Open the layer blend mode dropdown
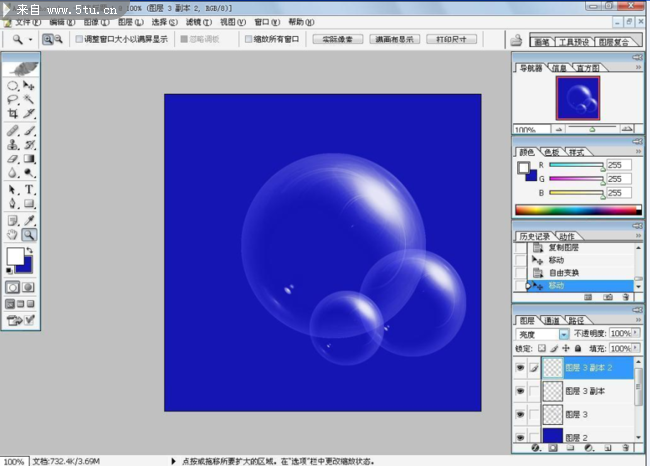 [564, 333]
